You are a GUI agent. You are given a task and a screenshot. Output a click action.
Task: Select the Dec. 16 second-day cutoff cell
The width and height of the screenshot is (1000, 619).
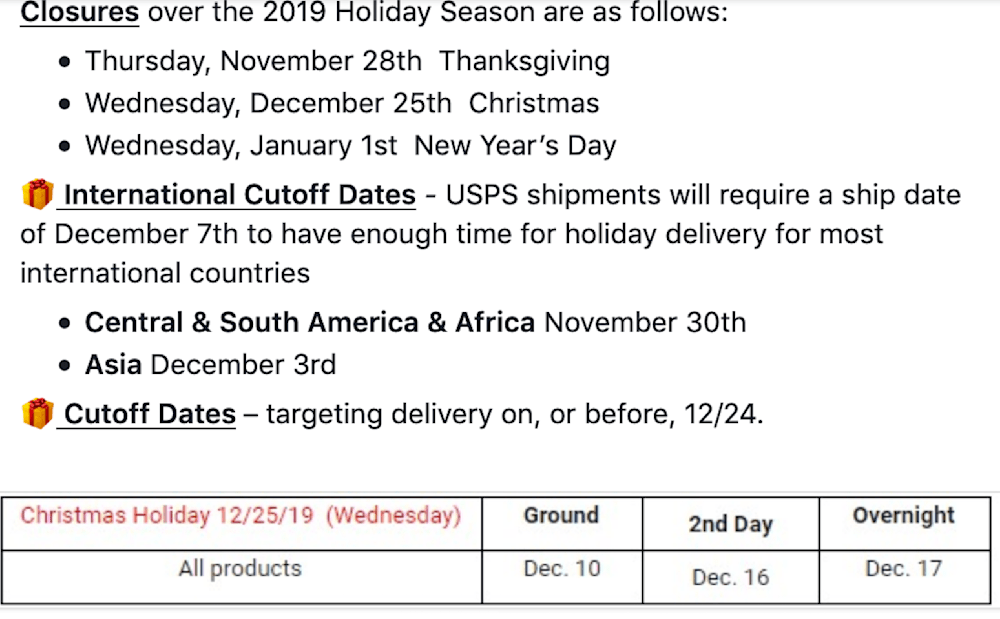[x=730, y=577]
